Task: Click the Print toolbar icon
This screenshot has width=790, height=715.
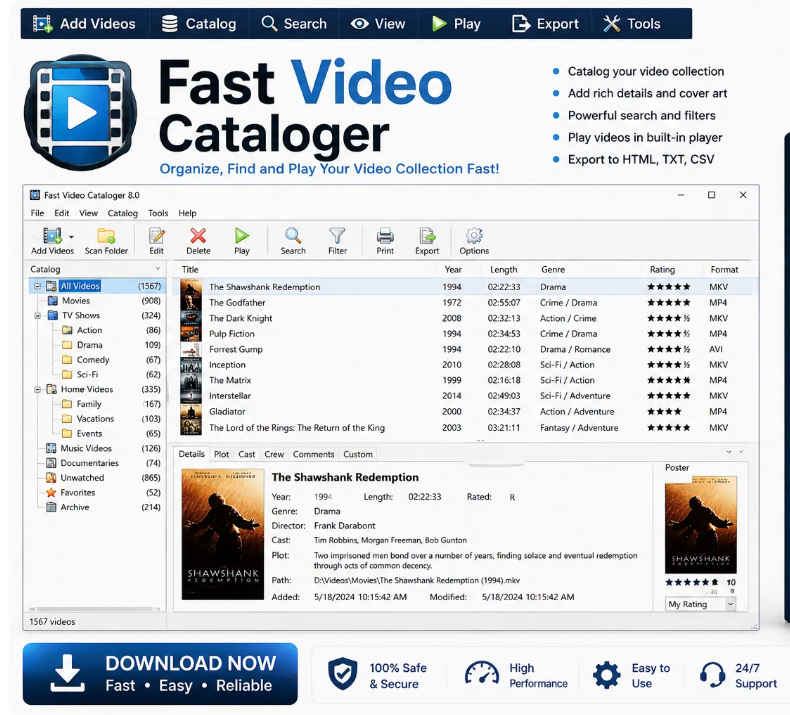Action: pyautogui.click(x=385, y=235)
